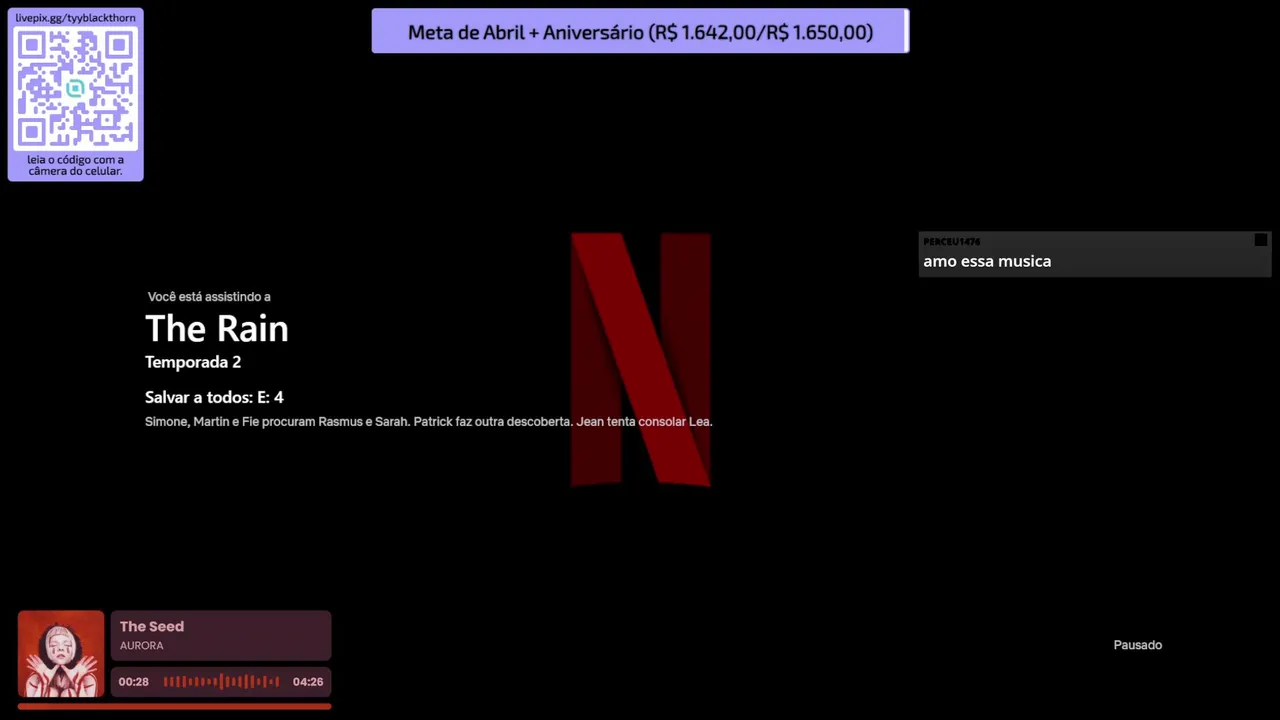Click 'Você está assistindo a' label
1280x720 pixels.
click(209, 297)
